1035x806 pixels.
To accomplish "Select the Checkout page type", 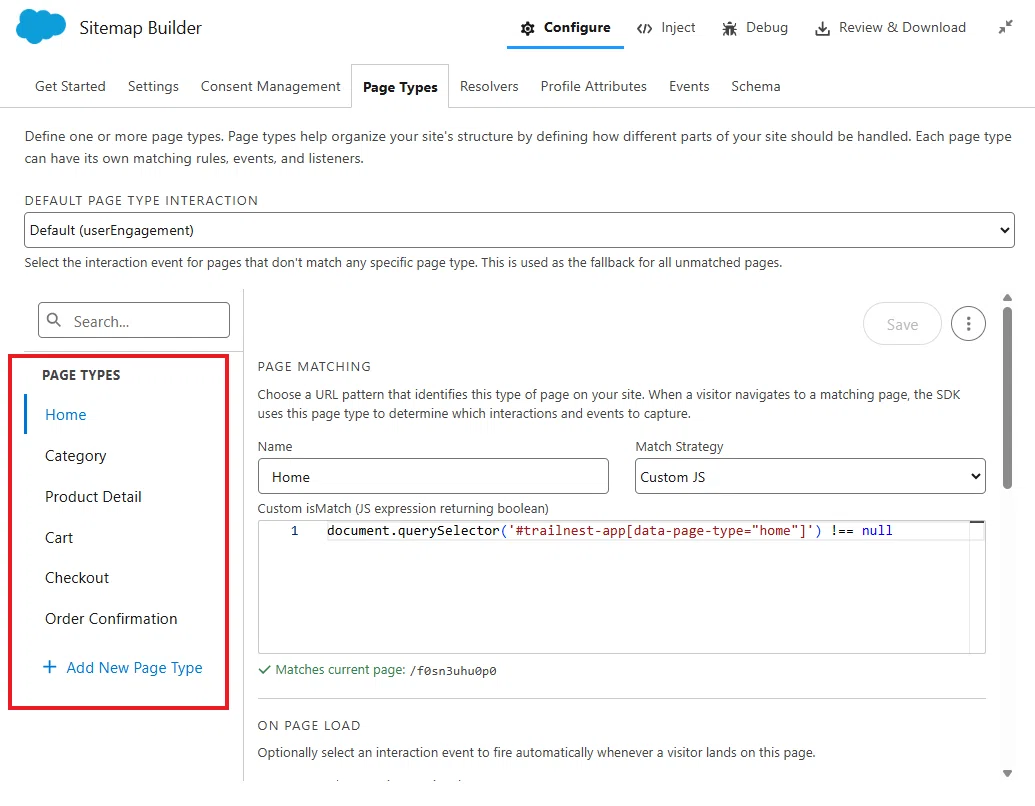I will pyautogui.click(x=77, y=578).
